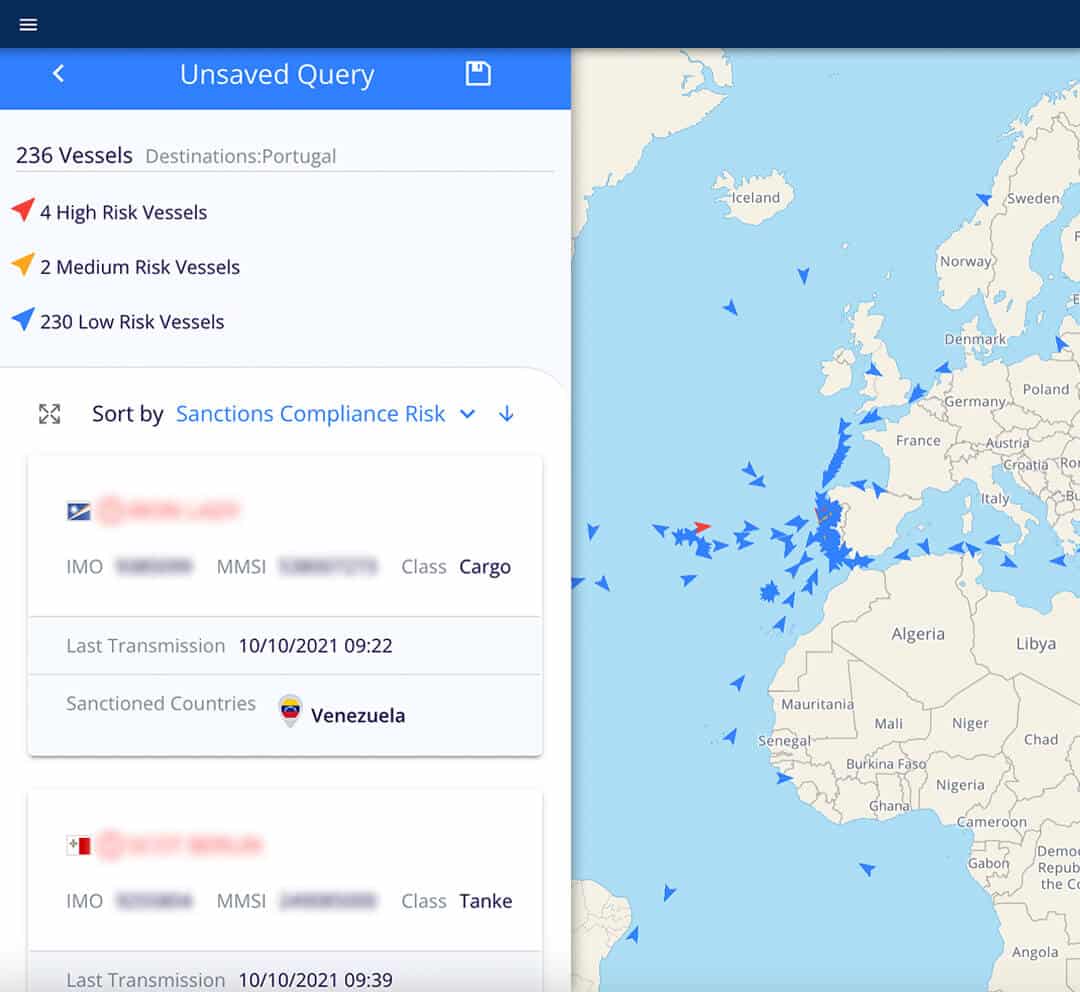
Task: Click last transmission 10/10/2021 09:39
Action: click(x=315, y=980)
